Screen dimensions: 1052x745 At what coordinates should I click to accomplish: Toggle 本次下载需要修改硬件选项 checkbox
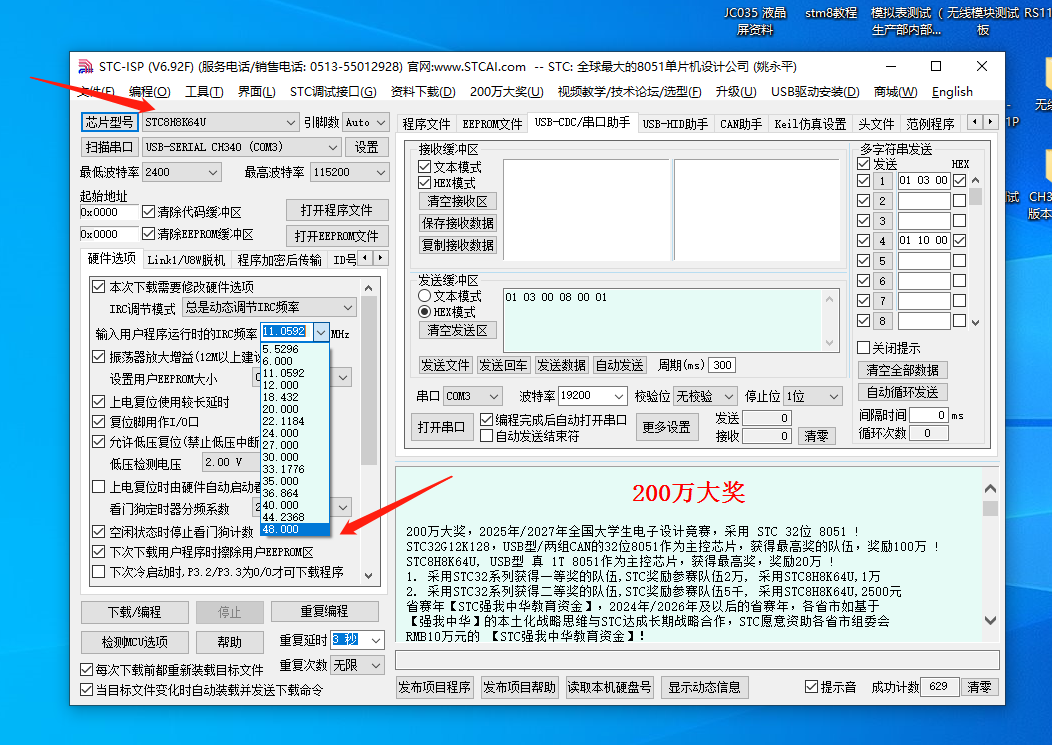pos(99,287)
